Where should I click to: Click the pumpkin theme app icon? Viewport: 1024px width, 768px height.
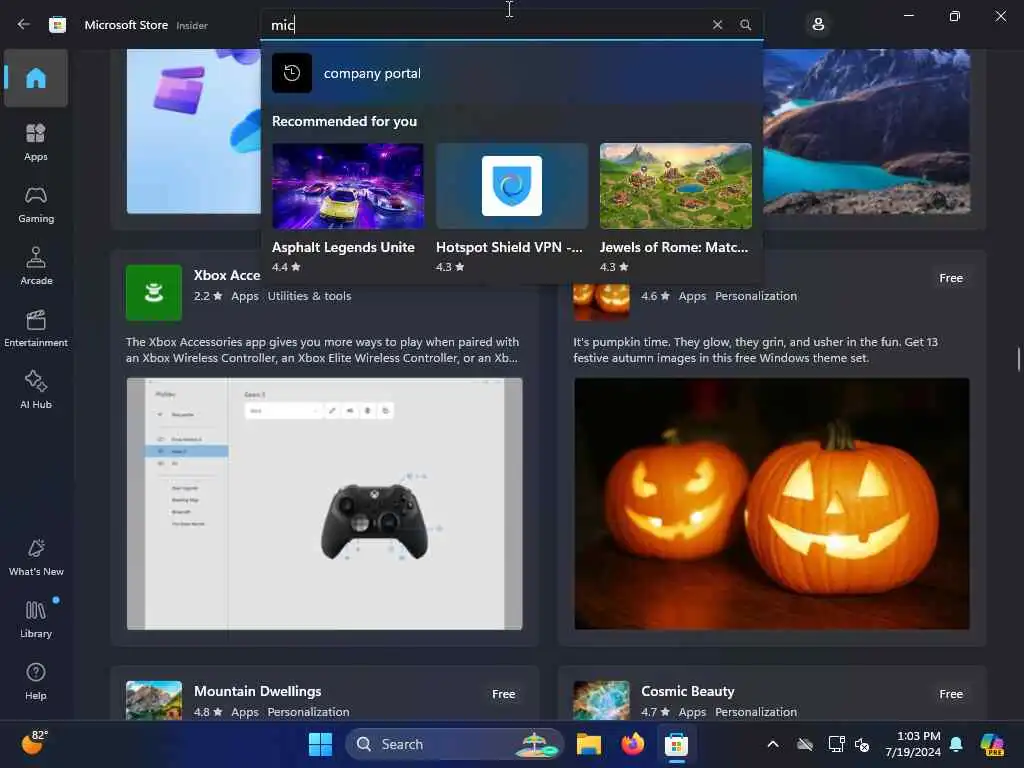(601, 301)
